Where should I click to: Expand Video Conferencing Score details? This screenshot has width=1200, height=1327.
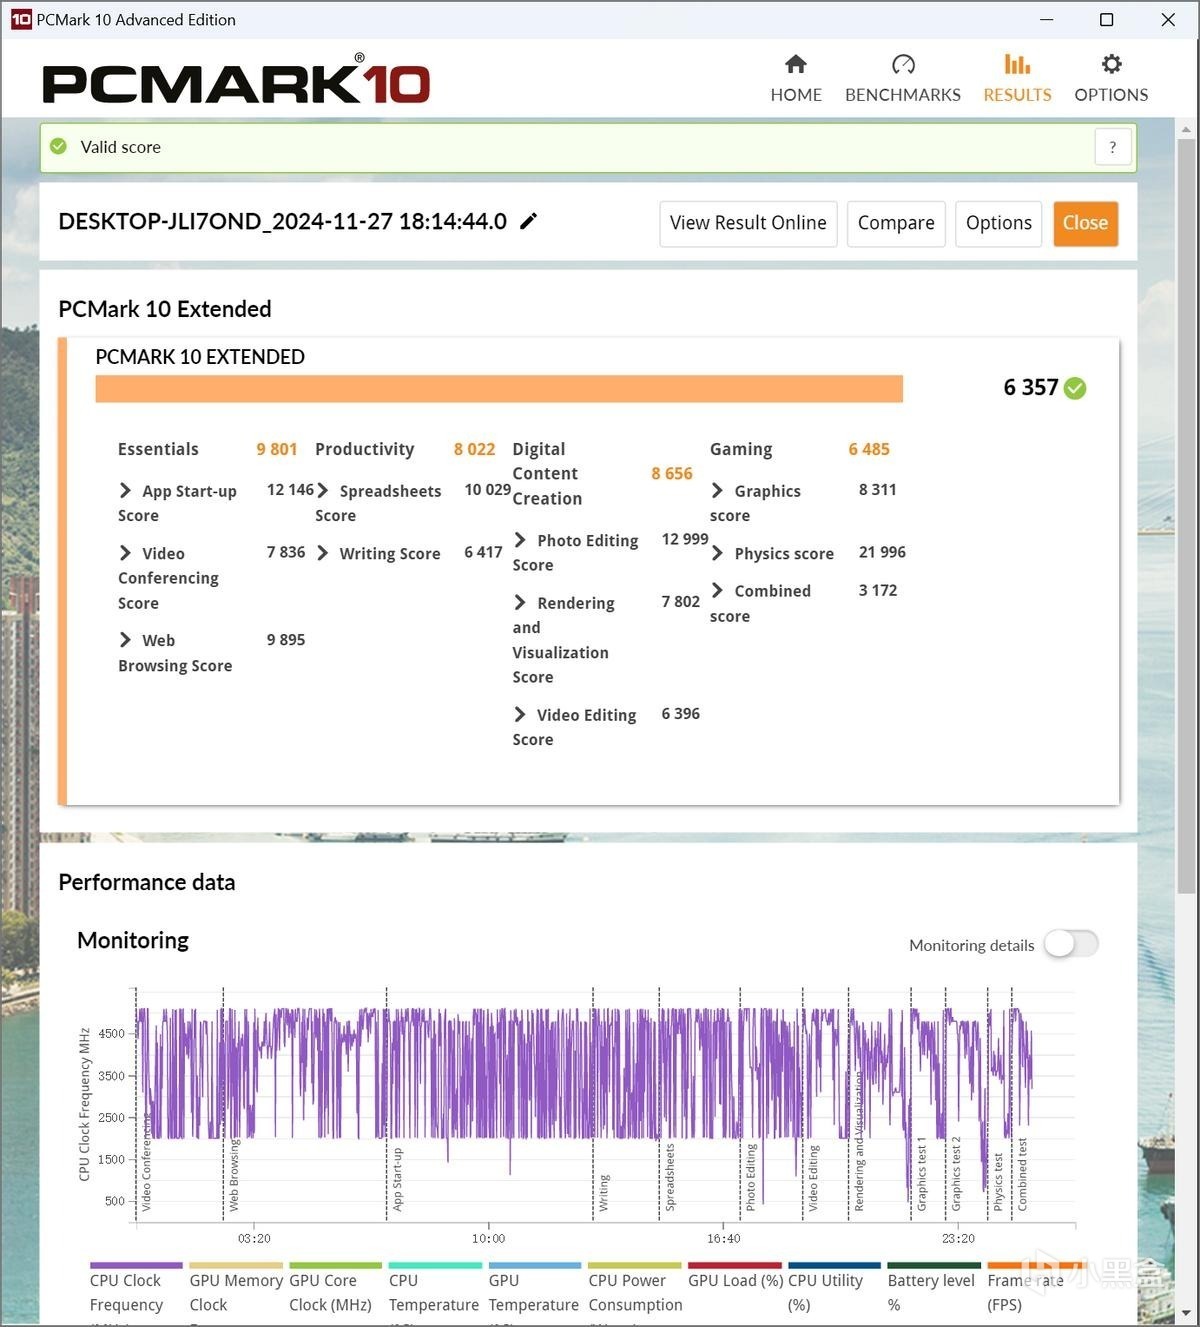coord(125,553)
